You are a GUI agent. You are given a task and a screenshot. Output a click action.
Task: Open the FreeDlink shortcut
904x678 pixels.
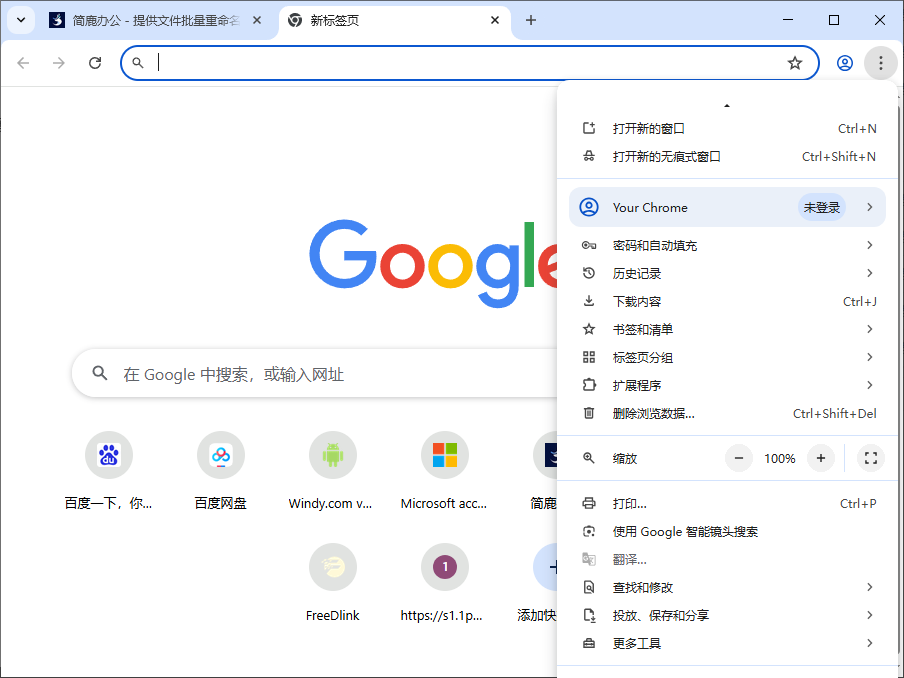click(333, 567)
